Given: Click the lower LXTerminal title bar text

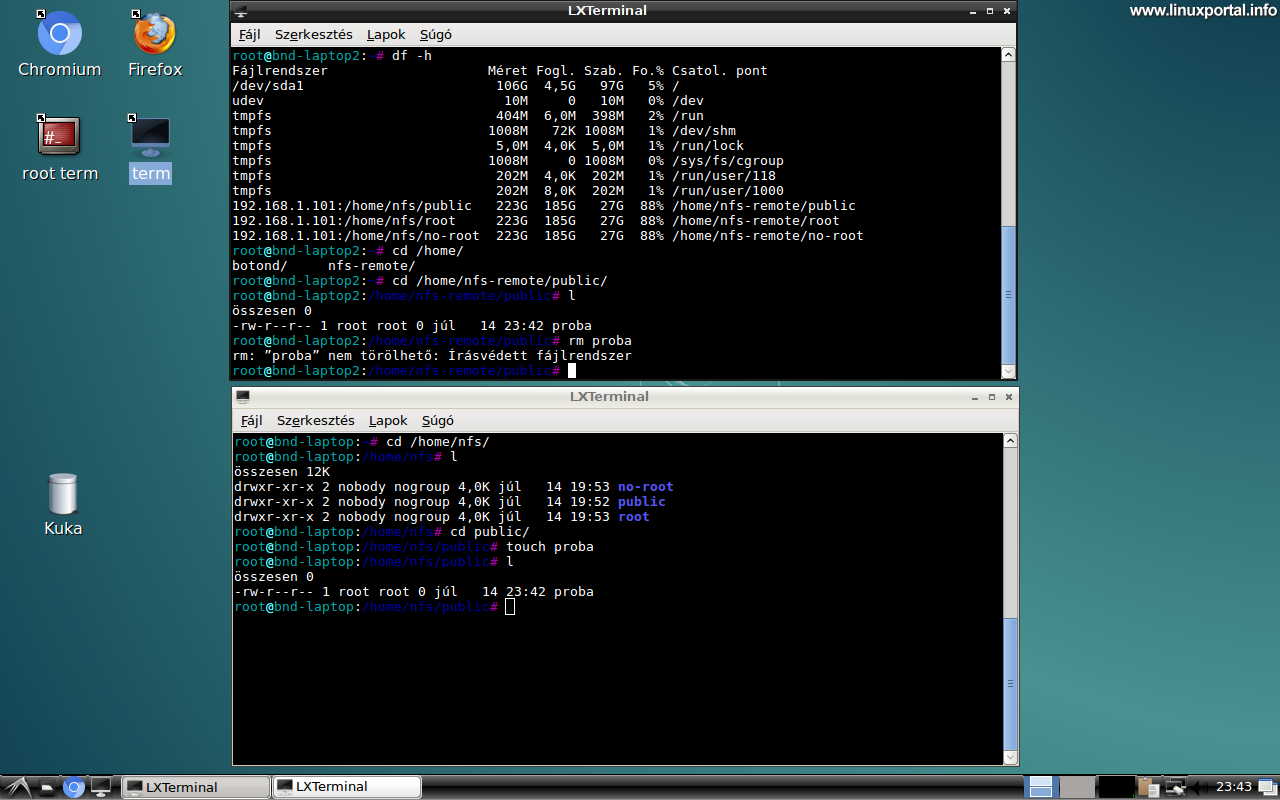Looking at the screenshot, I should 609,397.
